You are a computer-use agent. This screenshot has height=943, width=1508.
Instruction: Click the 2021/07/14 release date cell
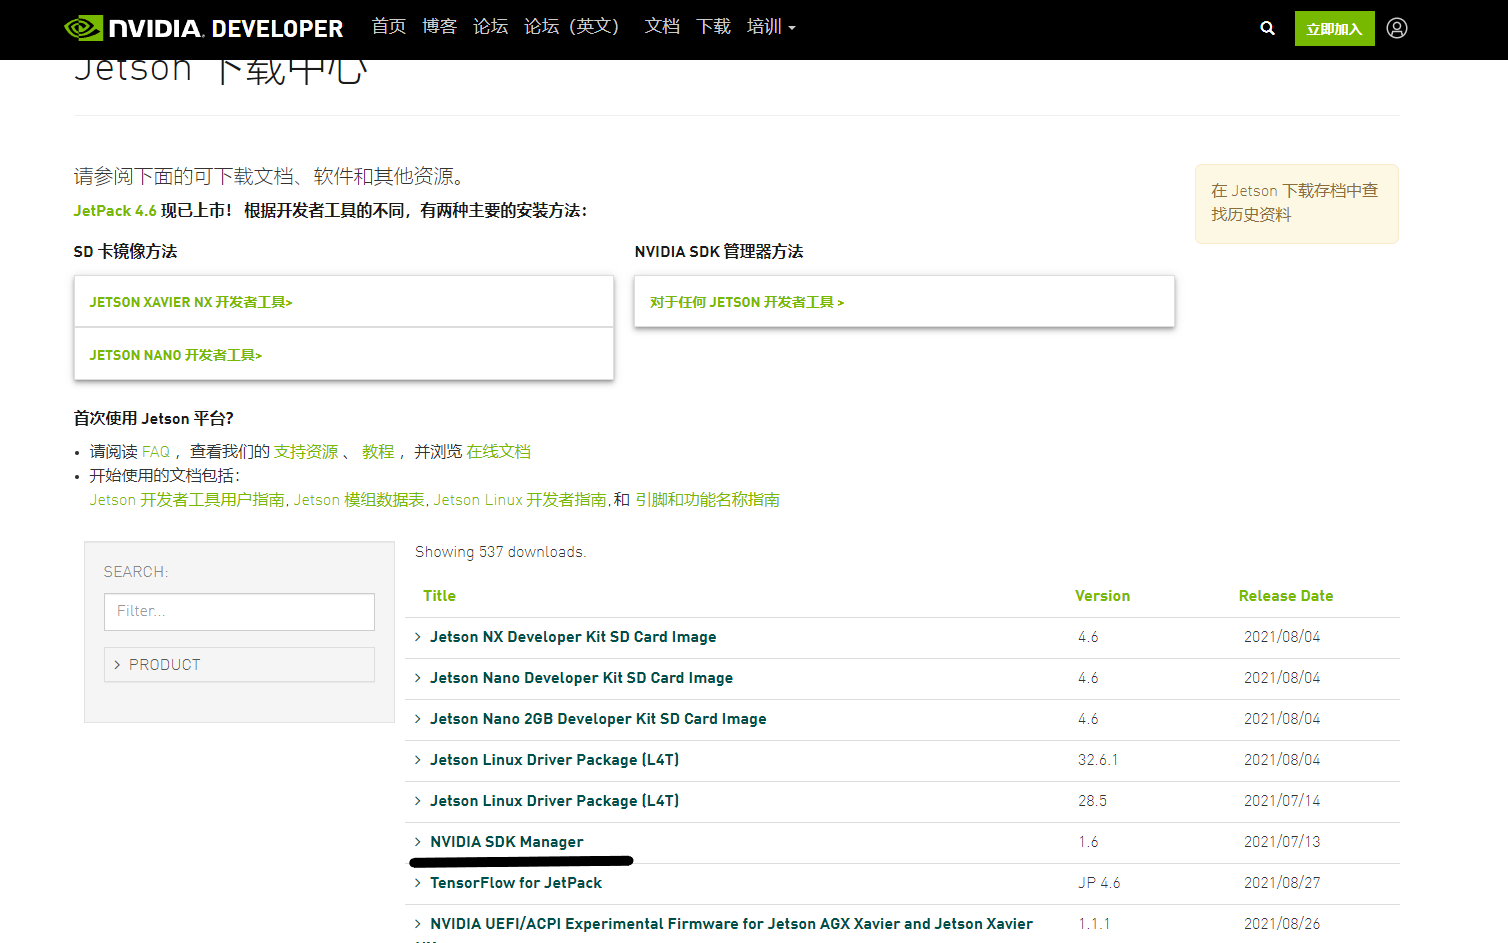pyautogui.click(x=1282, y=801)
